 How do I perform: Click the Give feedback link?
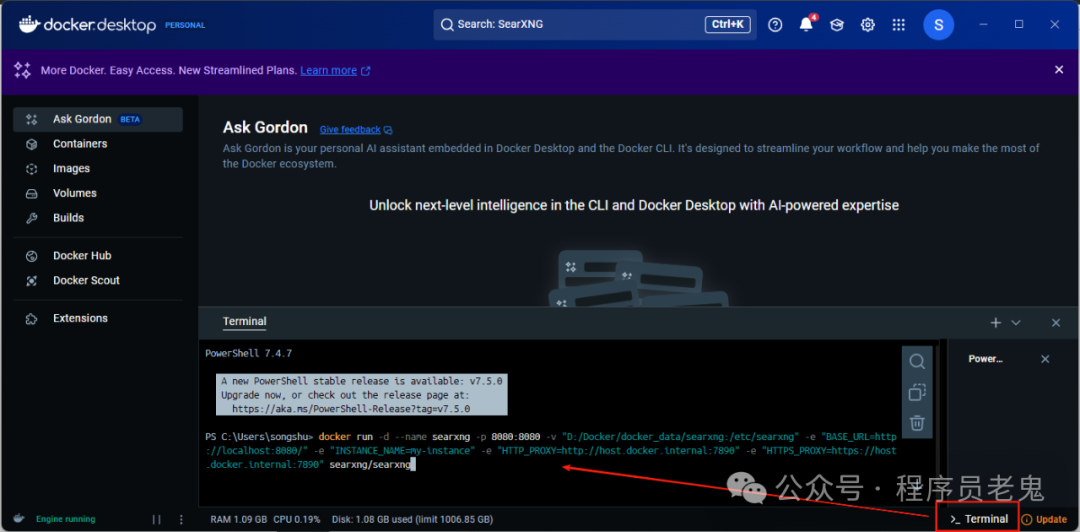pyautogui.click(x=350, y=130)
